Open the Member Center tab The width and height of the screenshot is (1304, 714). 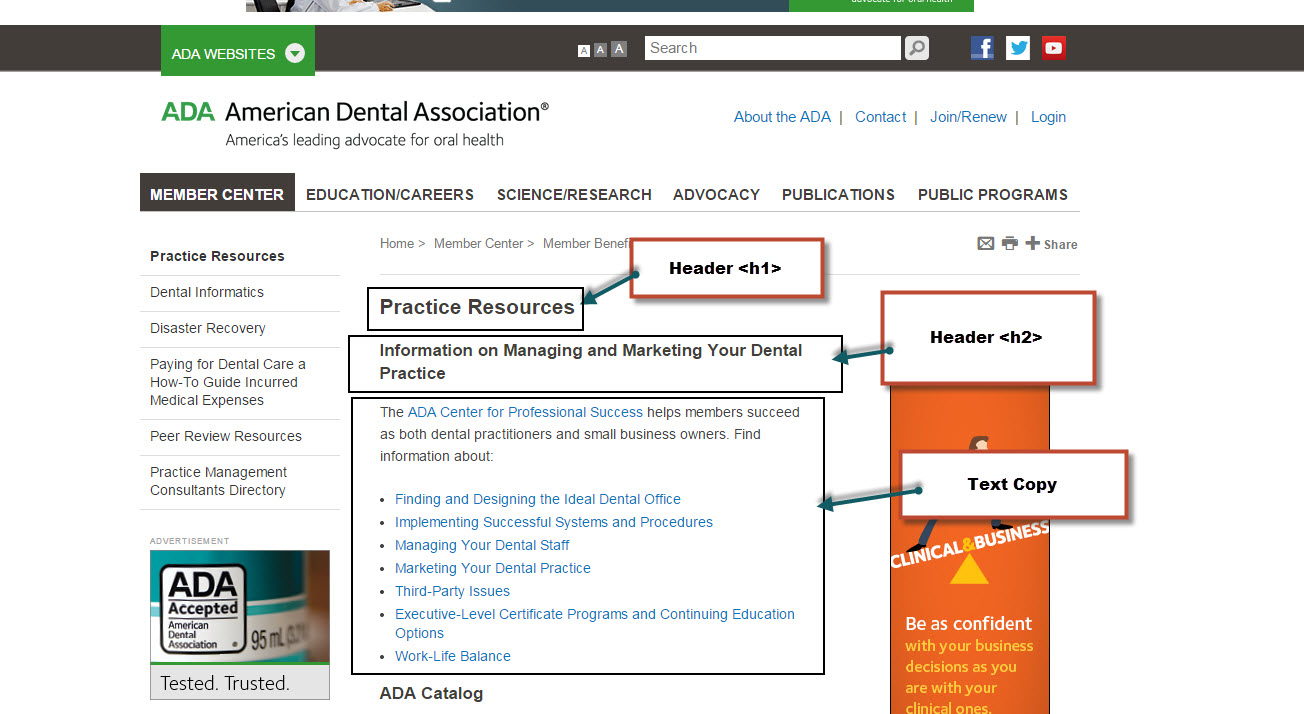click(x=217, y=194)
